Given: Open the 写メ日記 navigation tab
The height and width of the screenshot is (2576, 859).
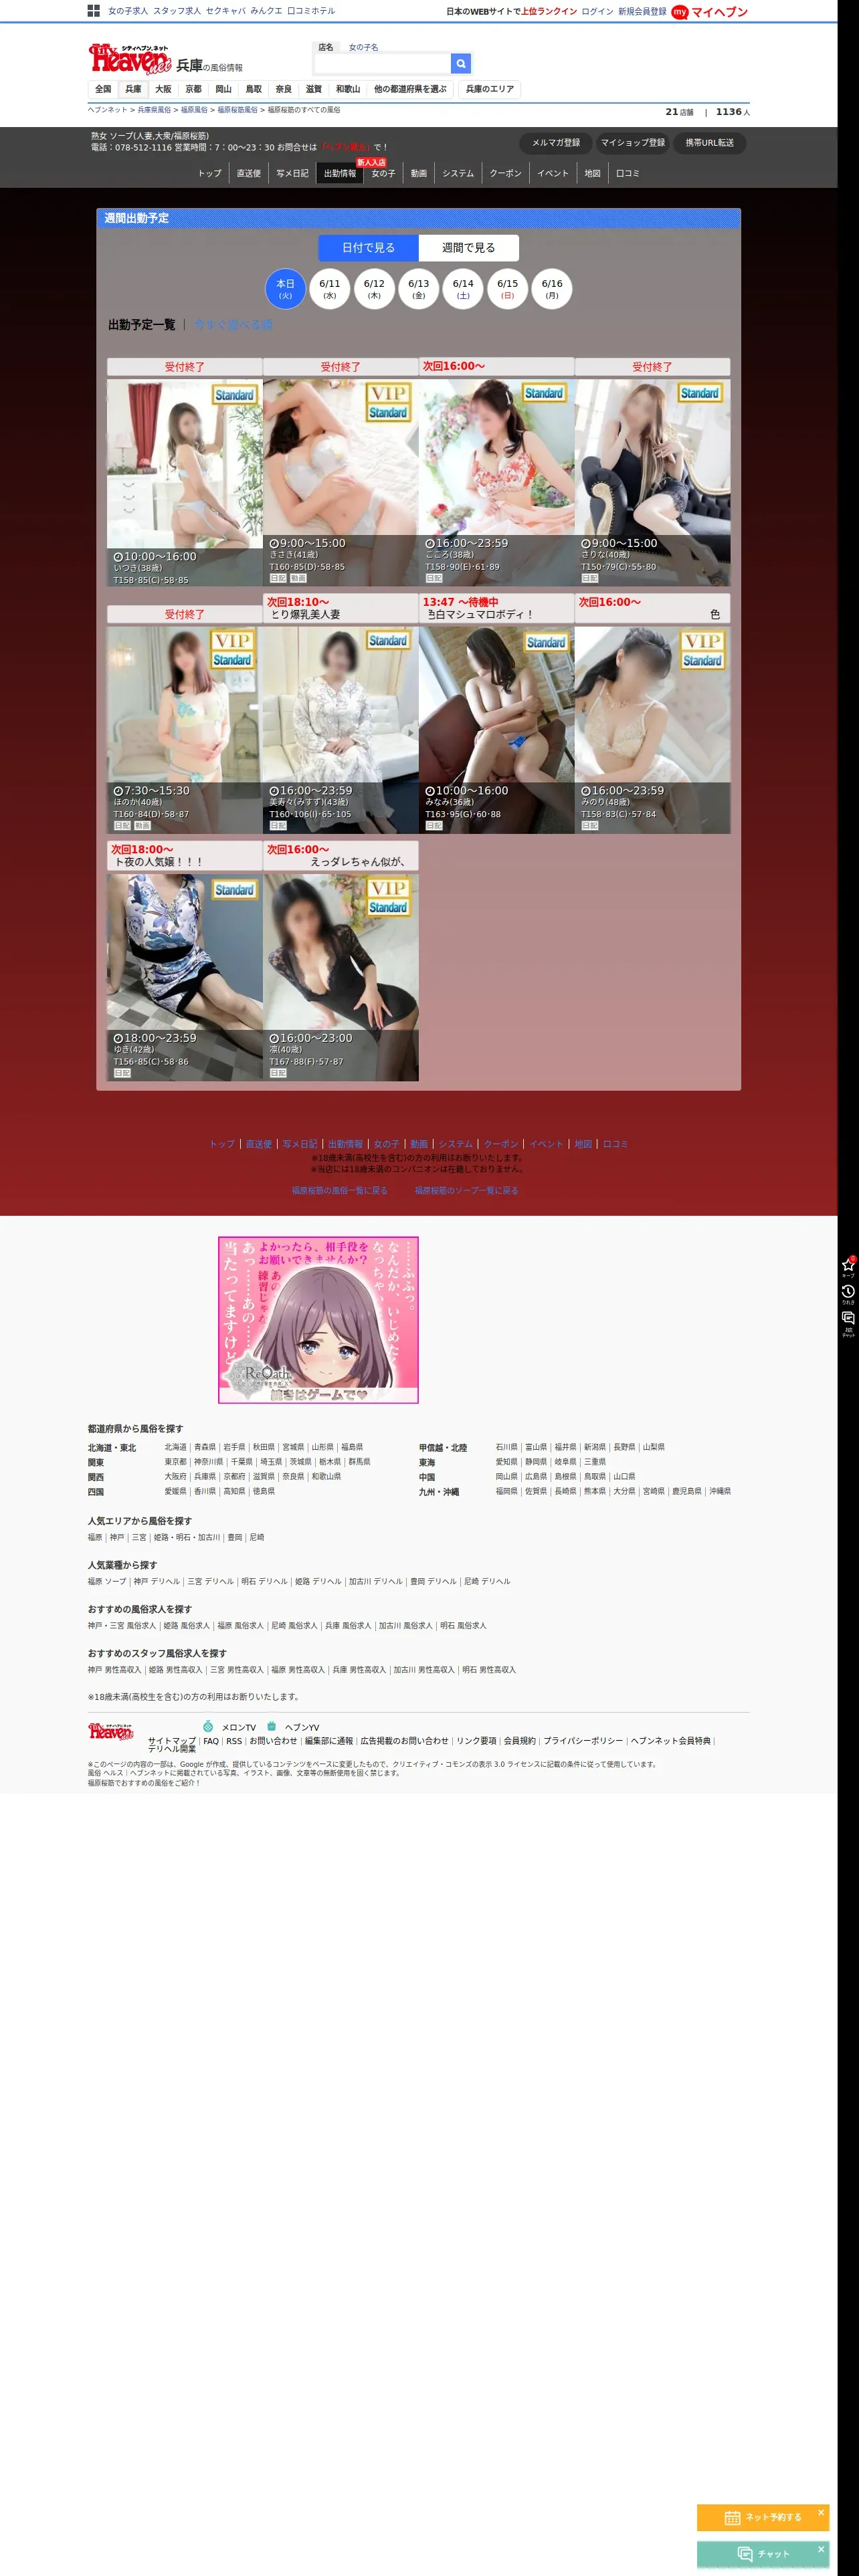Looking at the screenshot, I should 292,173.
